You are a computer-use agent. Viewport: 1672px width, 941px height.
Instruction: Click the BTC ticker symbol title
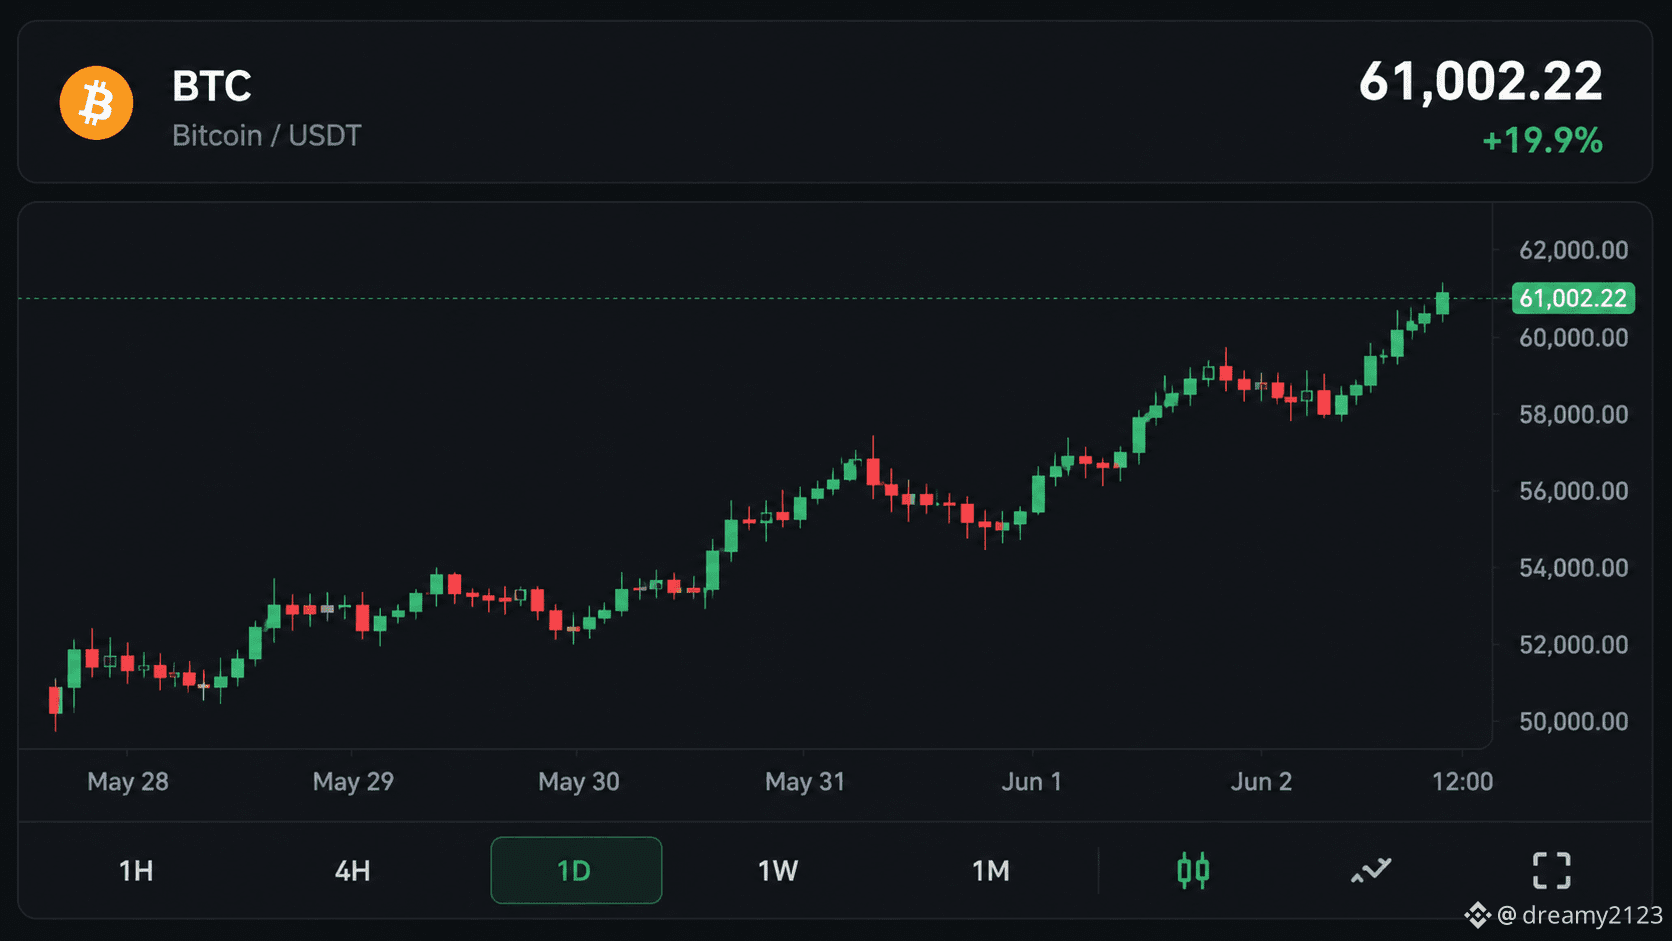pyautogui.click(x=212, y=86)
